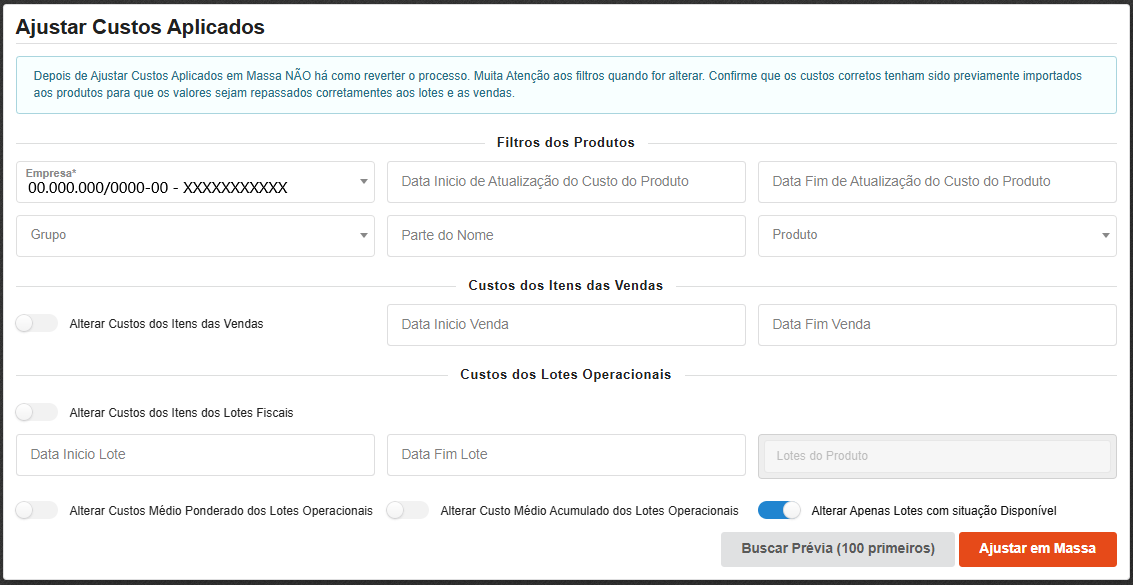Click the Data Fim de Atualização do Custo field
This screenshot has width=1133, height=585.
click(x=937, y=181)
